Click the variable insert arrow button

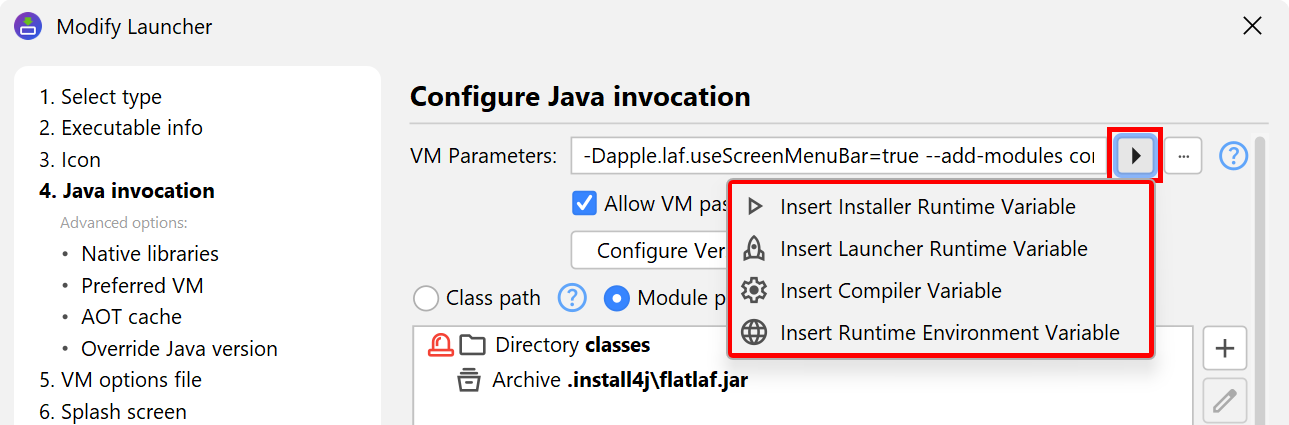[x=1135, y=156]
